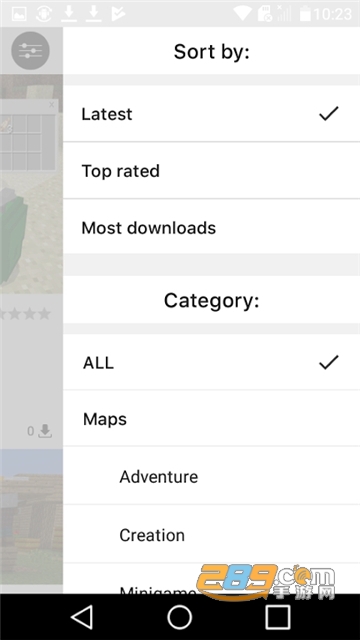Tap the download icon next to 0

coord(45,431)
